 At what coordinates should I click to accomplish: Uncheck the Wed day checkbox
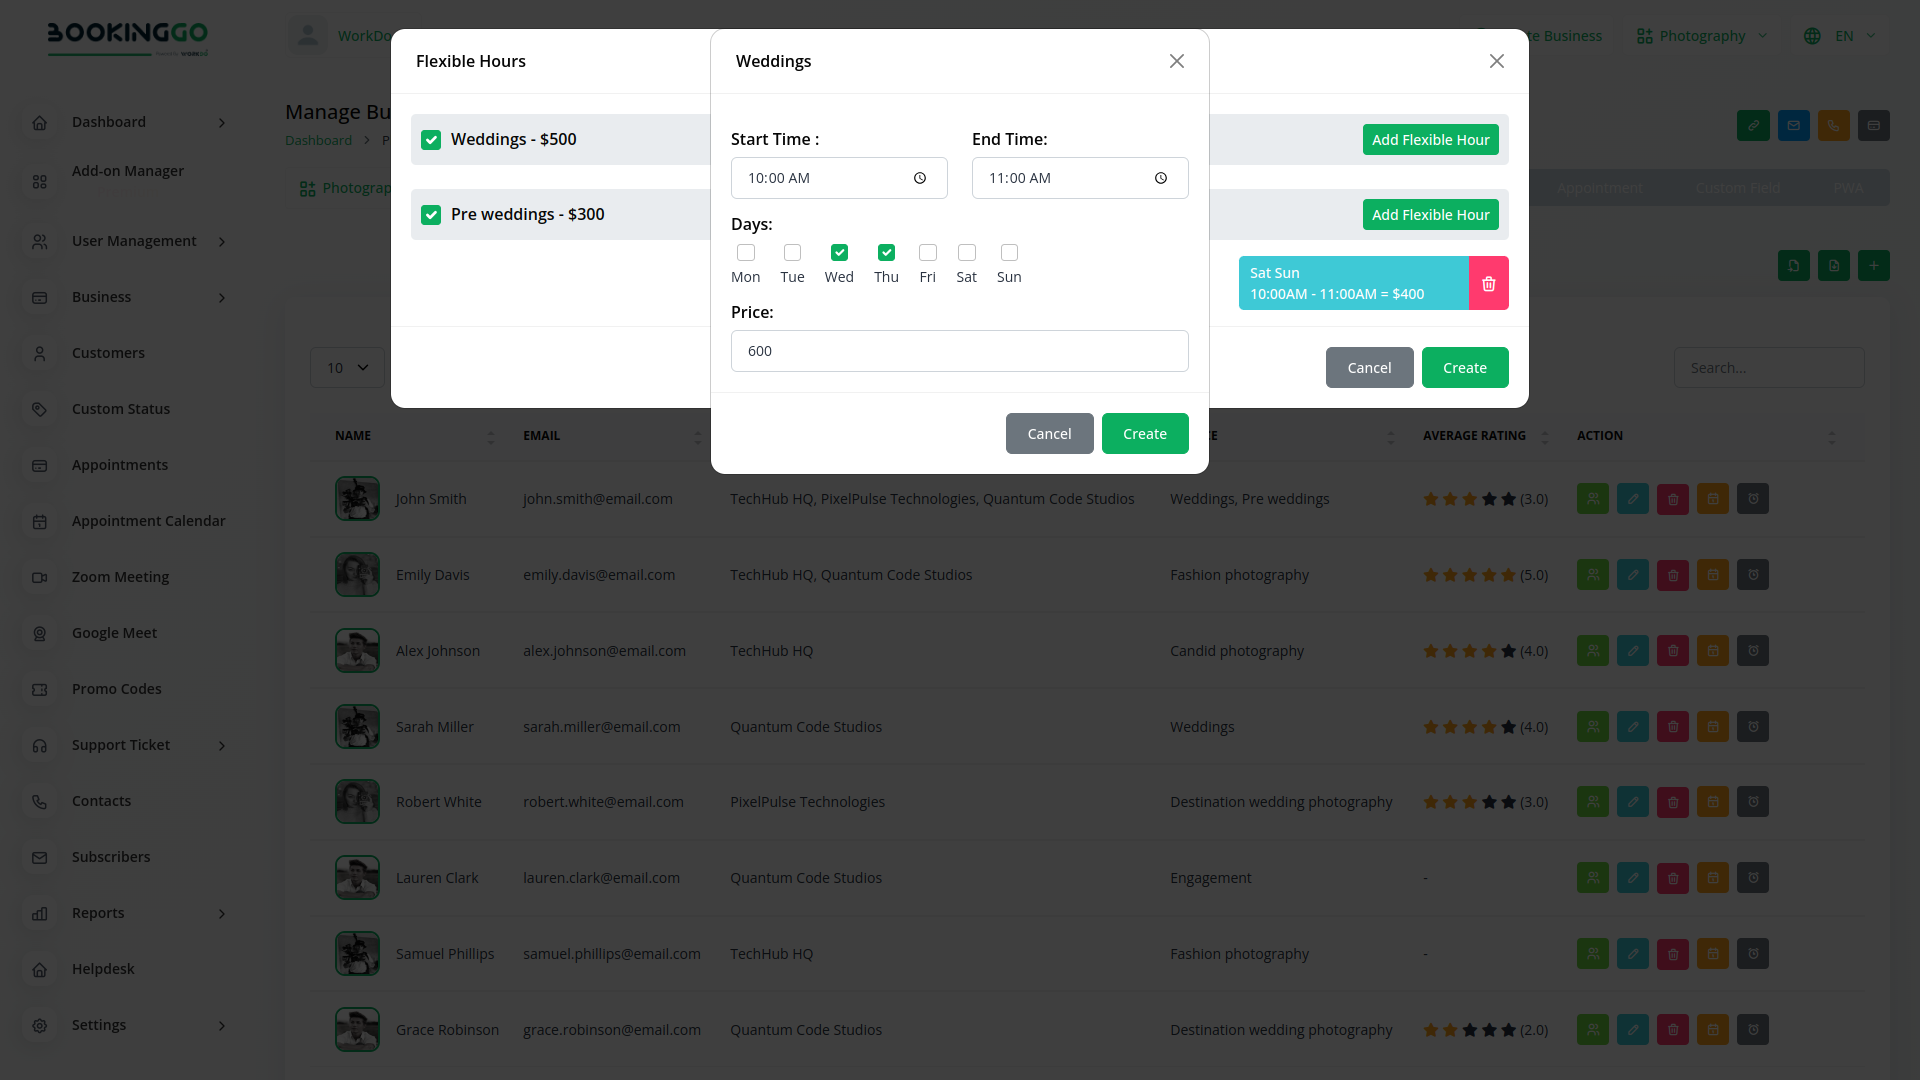tap(839, 253)
